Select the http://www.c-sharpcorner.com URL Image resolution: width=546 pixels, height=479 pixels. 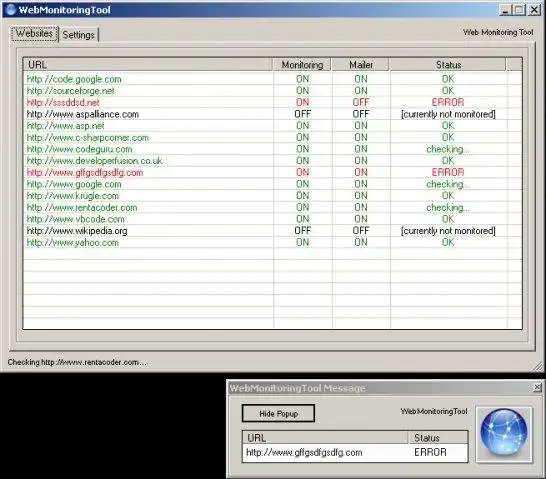(88, 138)
